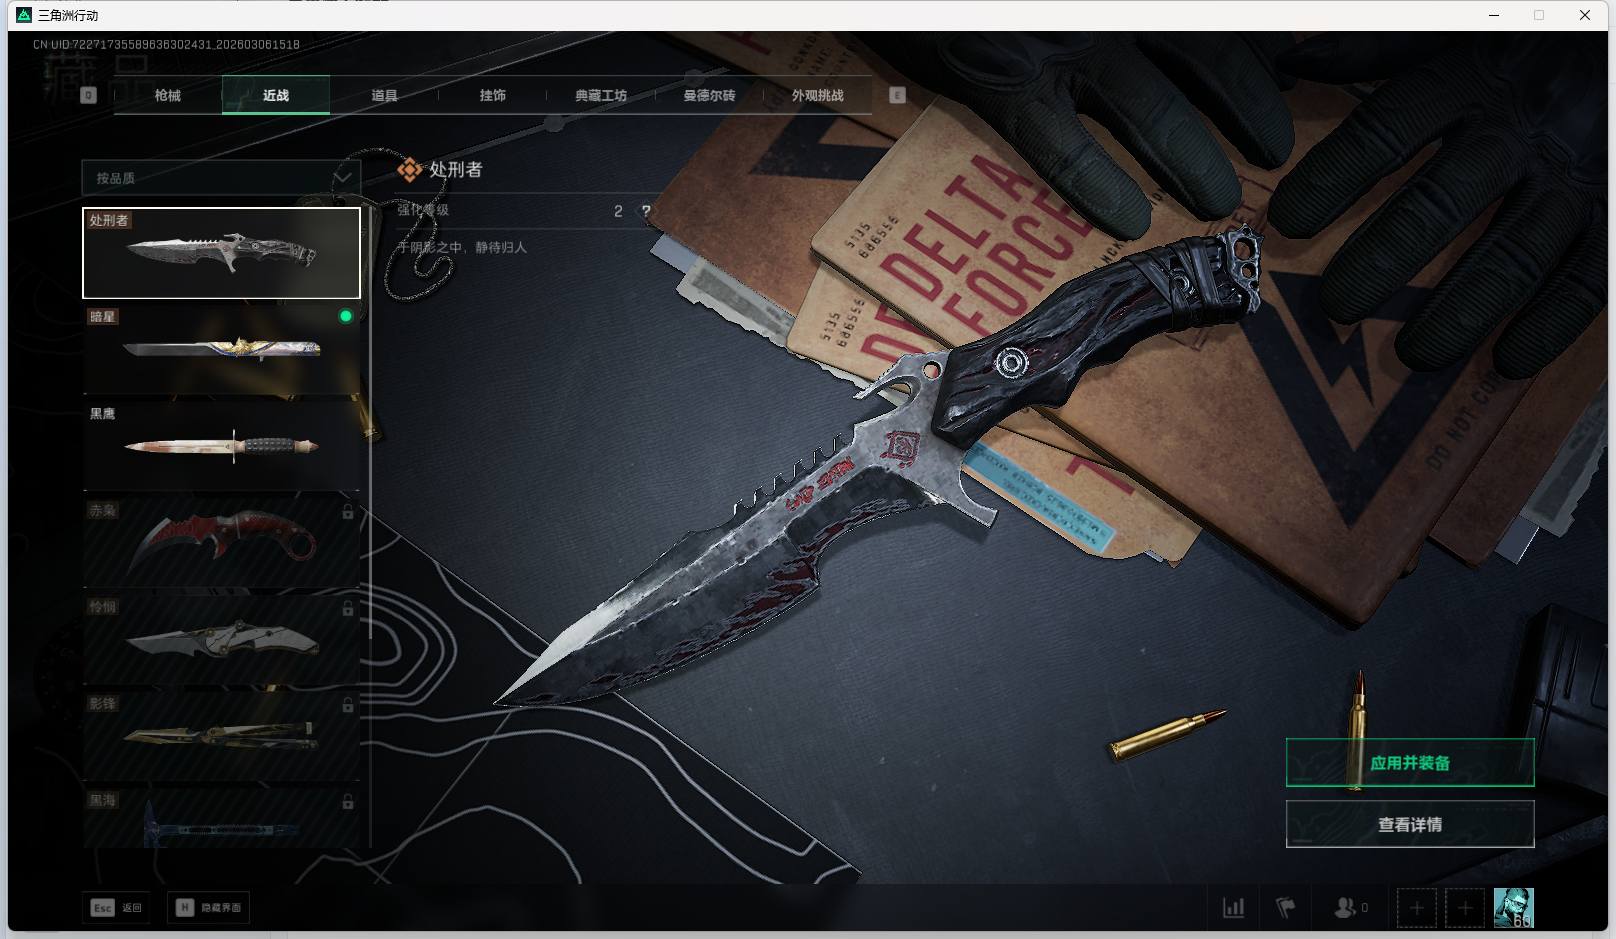
Task: Select the locked 黑海 melee skin
Action: [221, 818]
